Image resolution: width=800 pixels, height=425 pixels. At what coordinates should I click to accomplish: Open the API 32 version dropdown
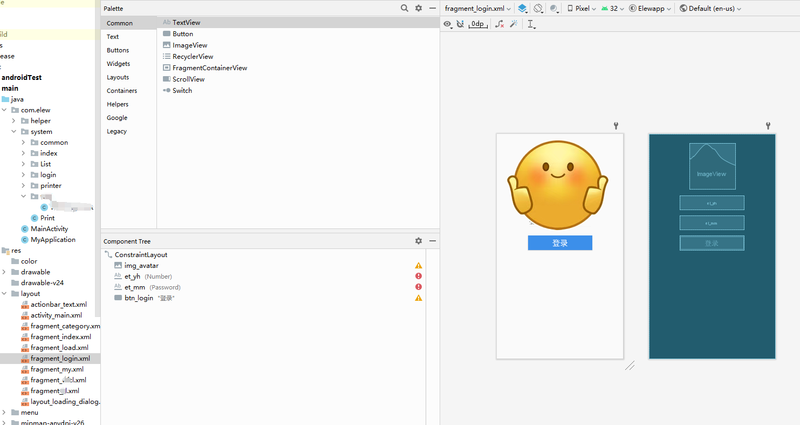613,9
